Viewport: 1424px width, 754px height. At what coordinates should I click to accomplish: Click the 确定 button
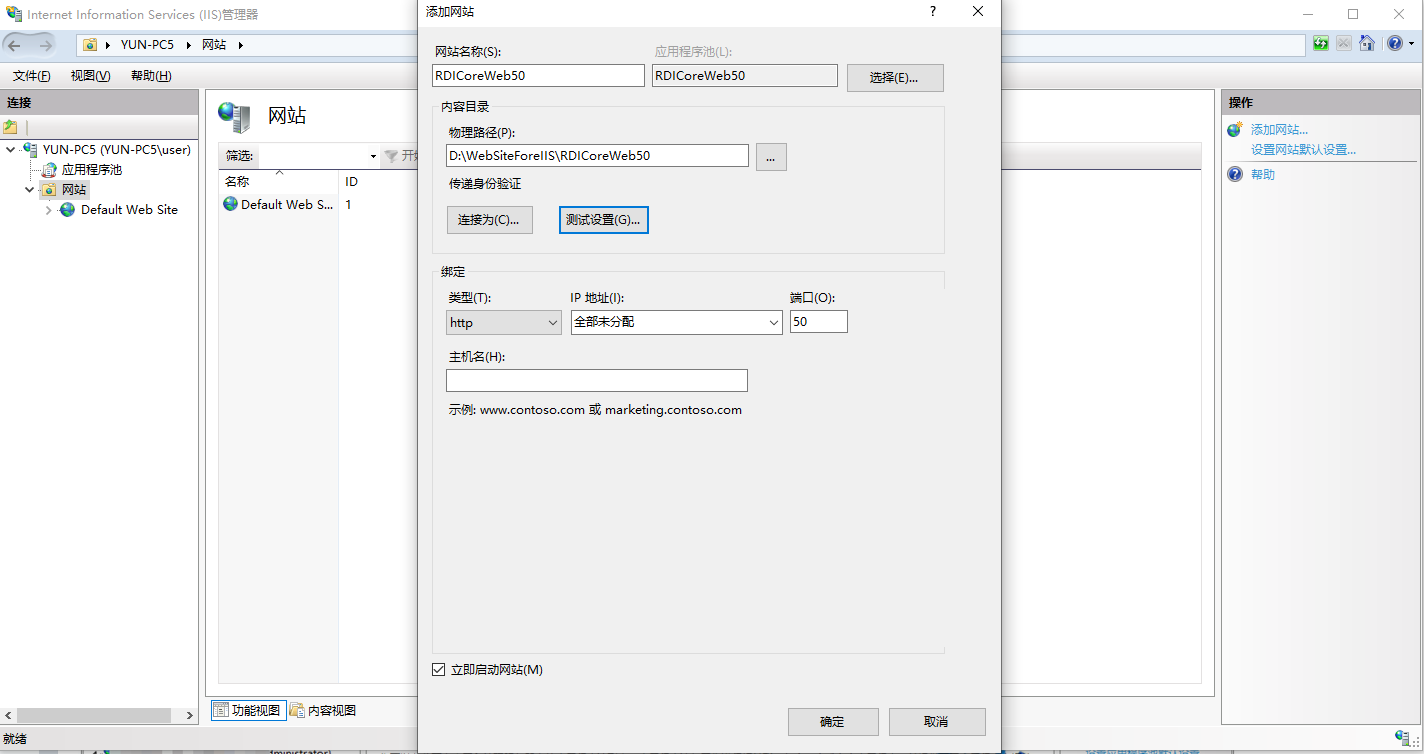pyautogui.click(x=832, y=722)
